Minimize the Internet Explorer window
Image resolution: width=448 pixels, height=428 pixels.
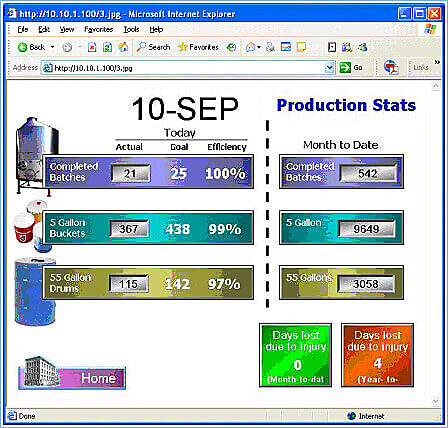405,14
